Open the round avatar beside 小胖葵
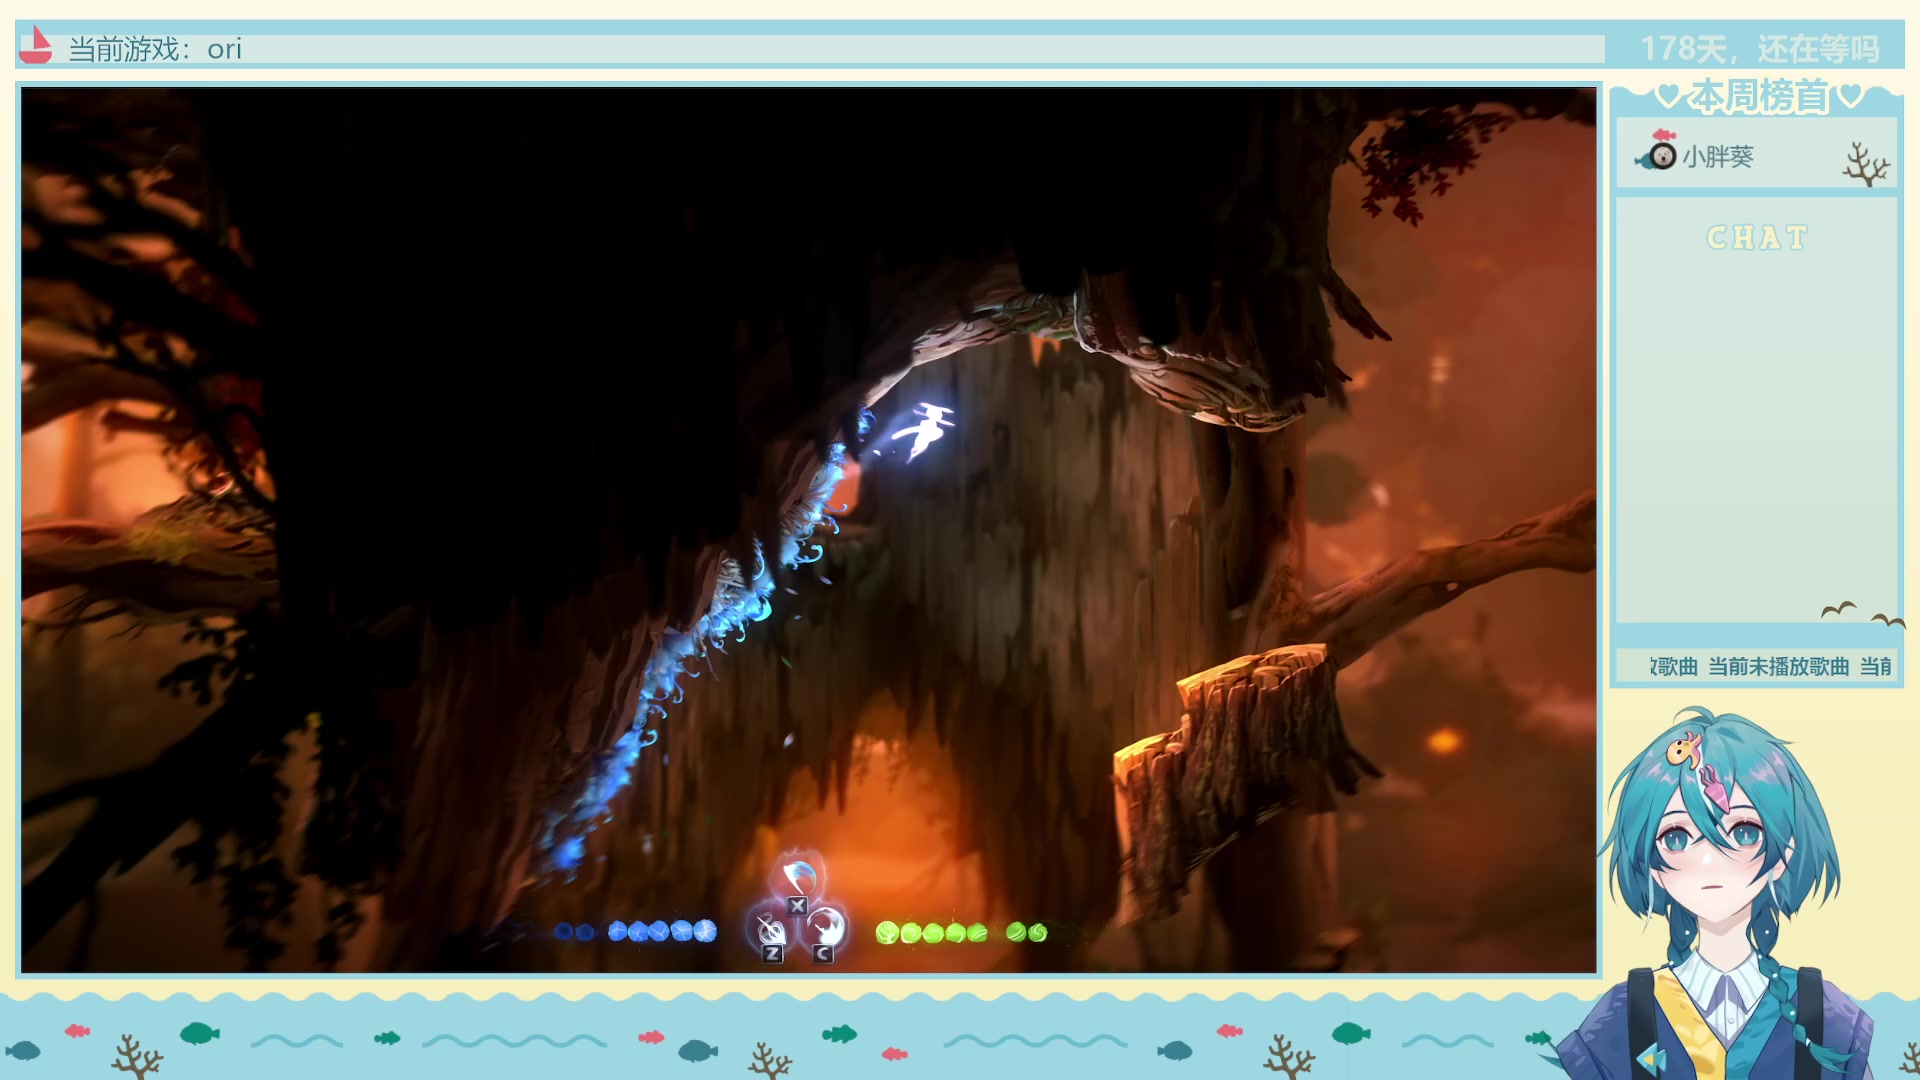 click(x=1662, y=156)
